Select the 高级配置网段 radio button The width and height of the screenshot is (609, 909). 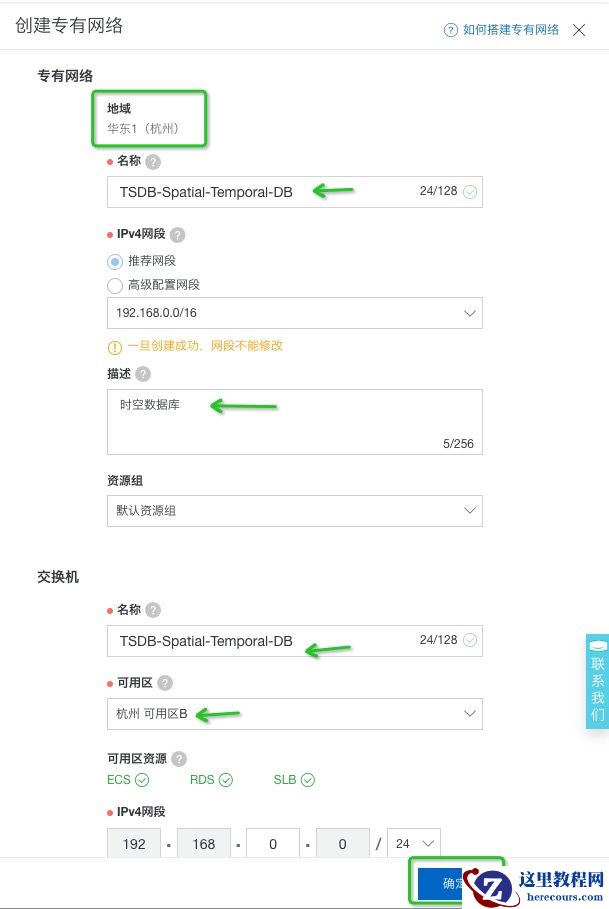[x=112, y=284]
